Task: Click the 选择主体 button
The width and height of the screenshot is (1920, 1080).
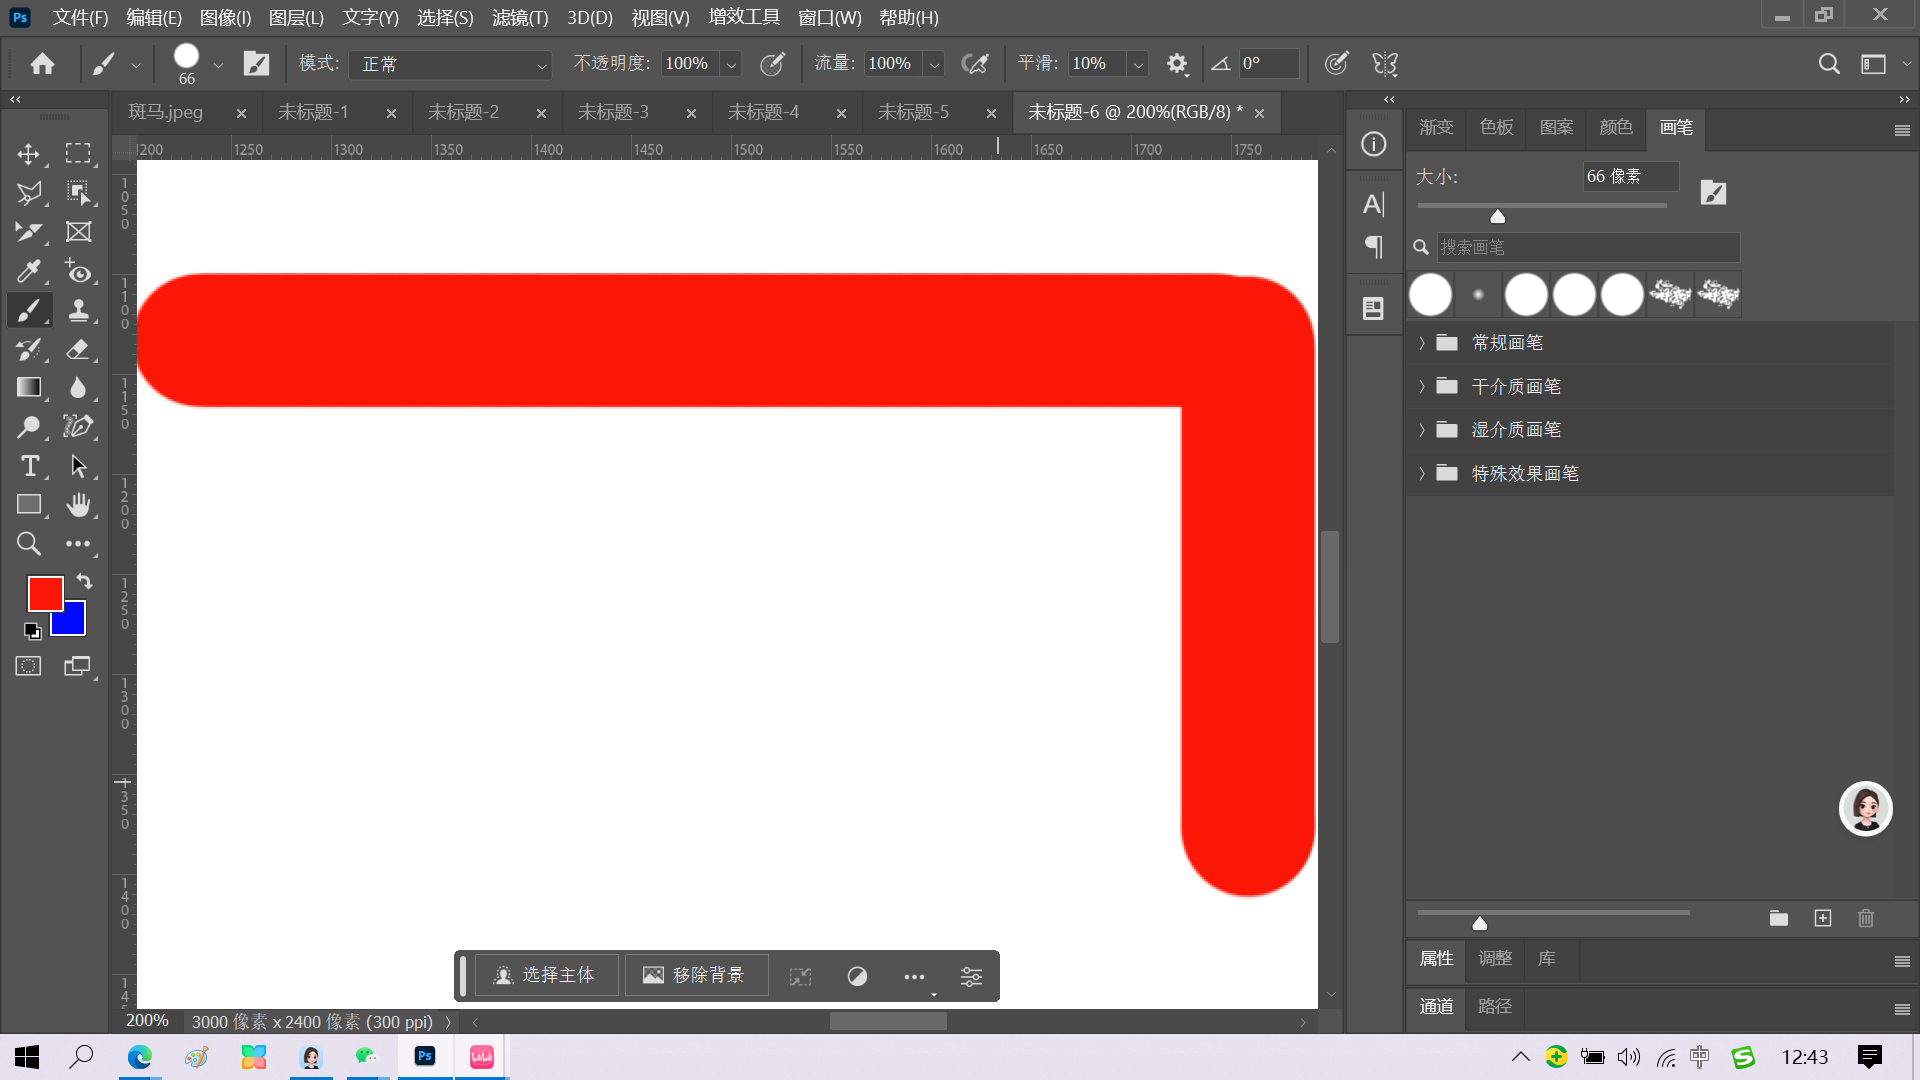Action: [546, 975]
